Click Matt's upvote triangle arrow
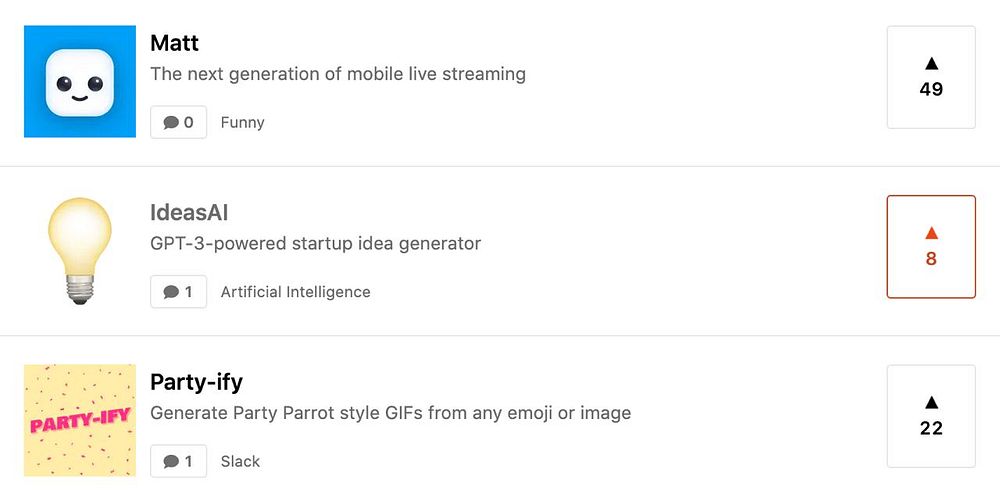 tap(931, 63)
